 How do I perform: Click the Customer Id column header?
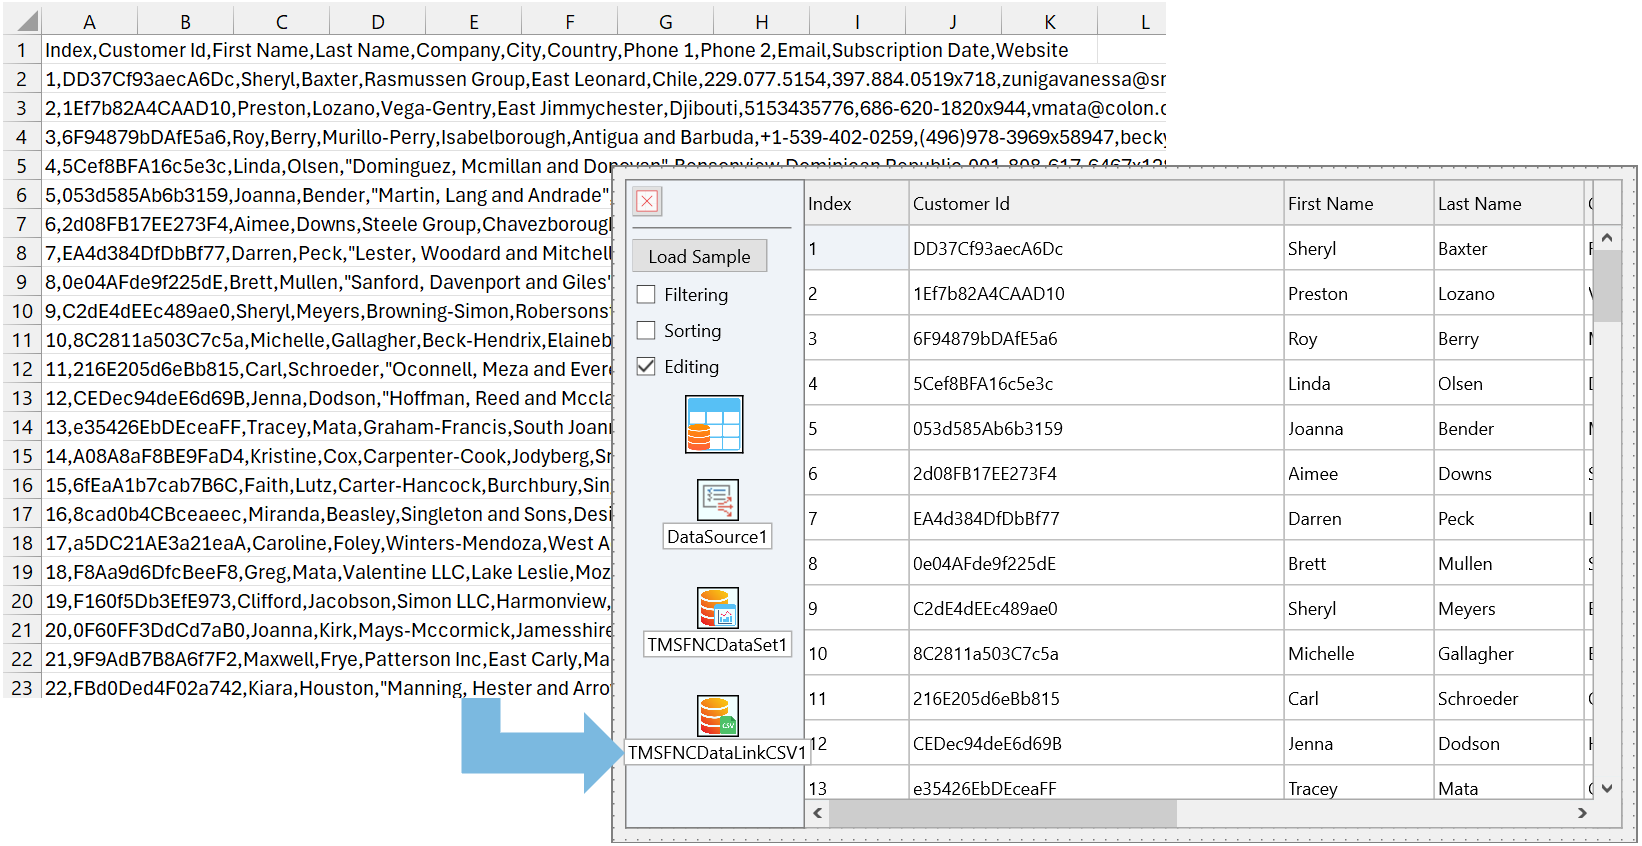1096,203
